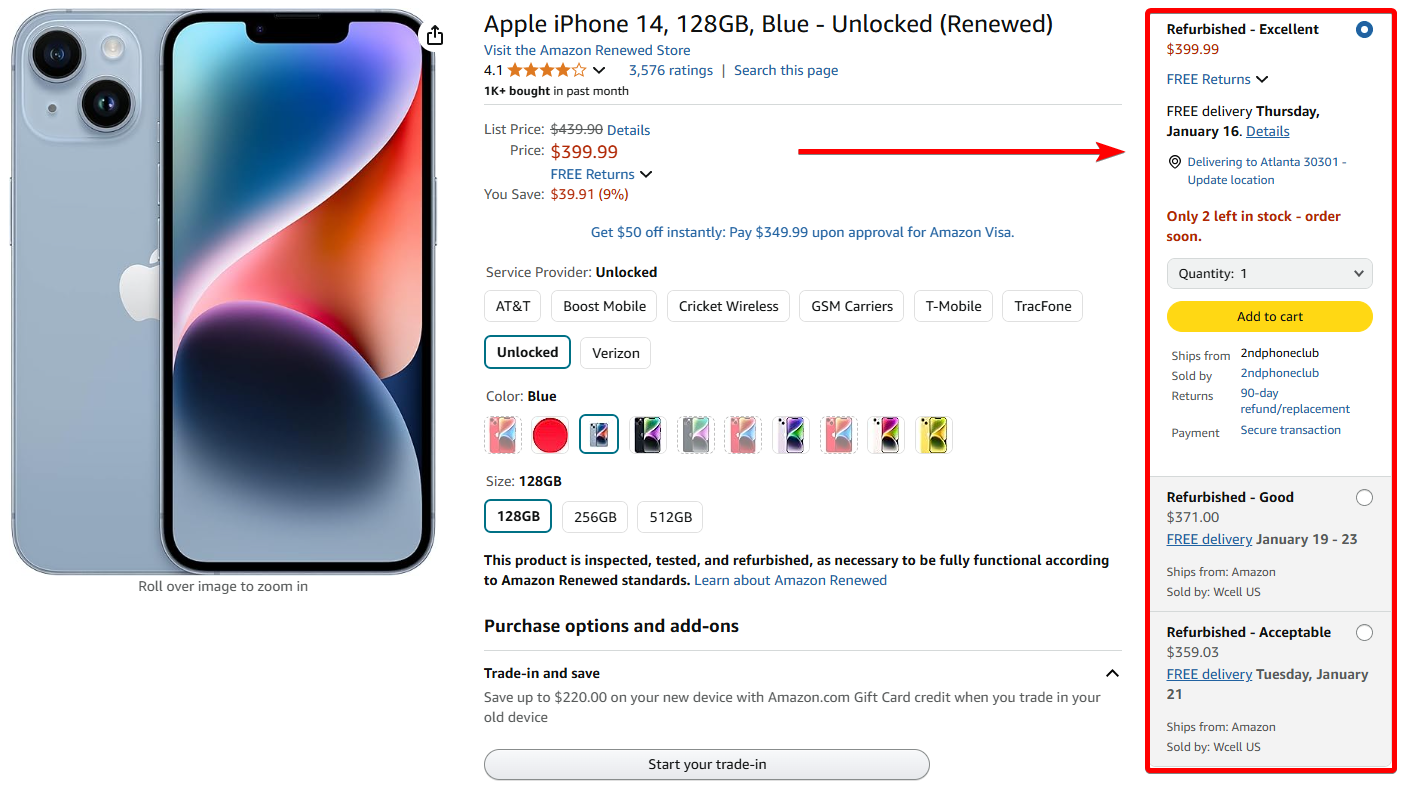The width and height of the screenshot is (1402, 788).
Task: Choose the 256GB storage size
Action: (x=594, y=517)
